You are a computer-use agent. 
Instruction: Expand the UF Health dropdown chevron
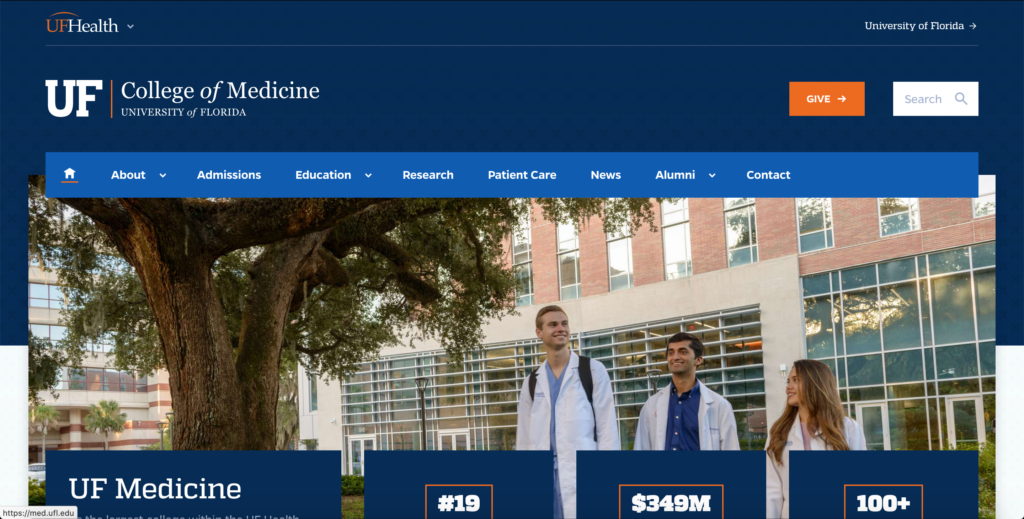pyautogui.click(x=131, y=27)
